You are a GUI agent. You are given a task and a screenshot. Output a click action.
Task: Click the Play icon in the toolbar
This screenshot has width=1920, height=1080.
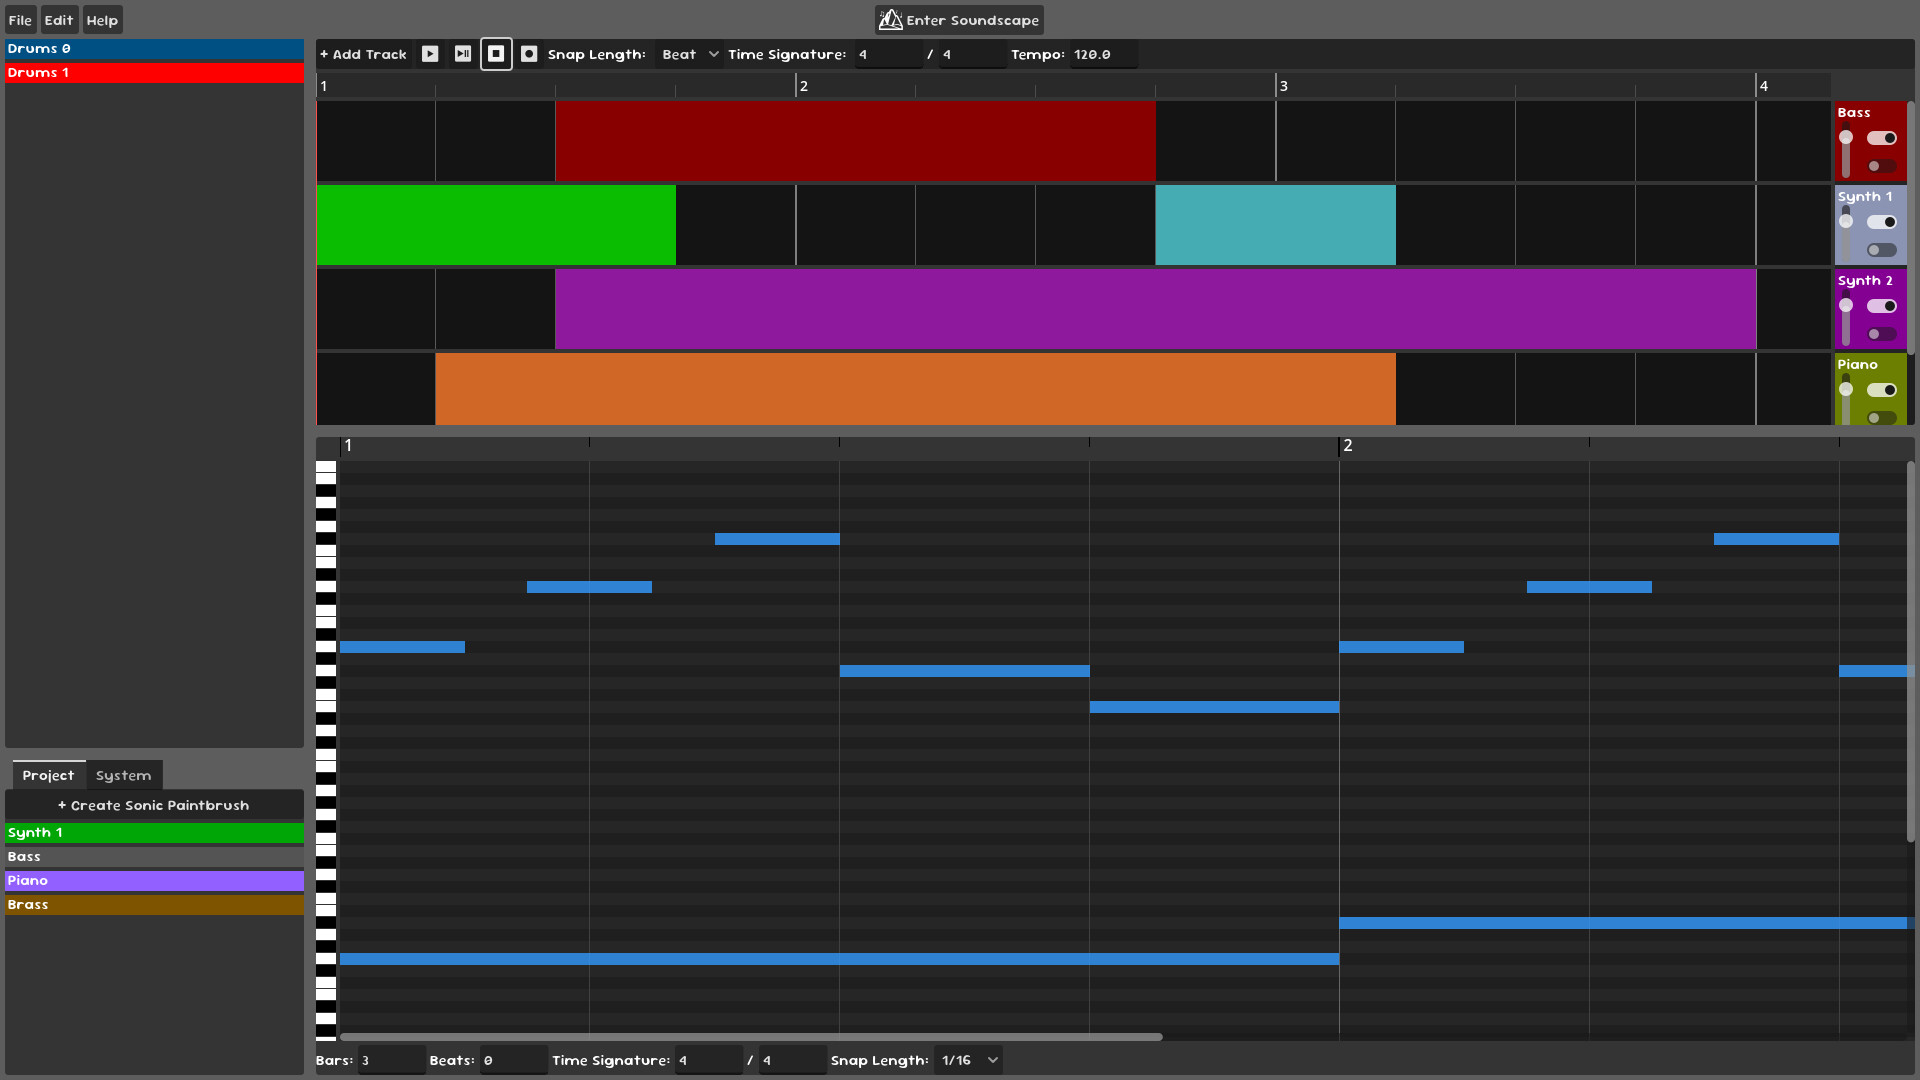pos(430,54)
